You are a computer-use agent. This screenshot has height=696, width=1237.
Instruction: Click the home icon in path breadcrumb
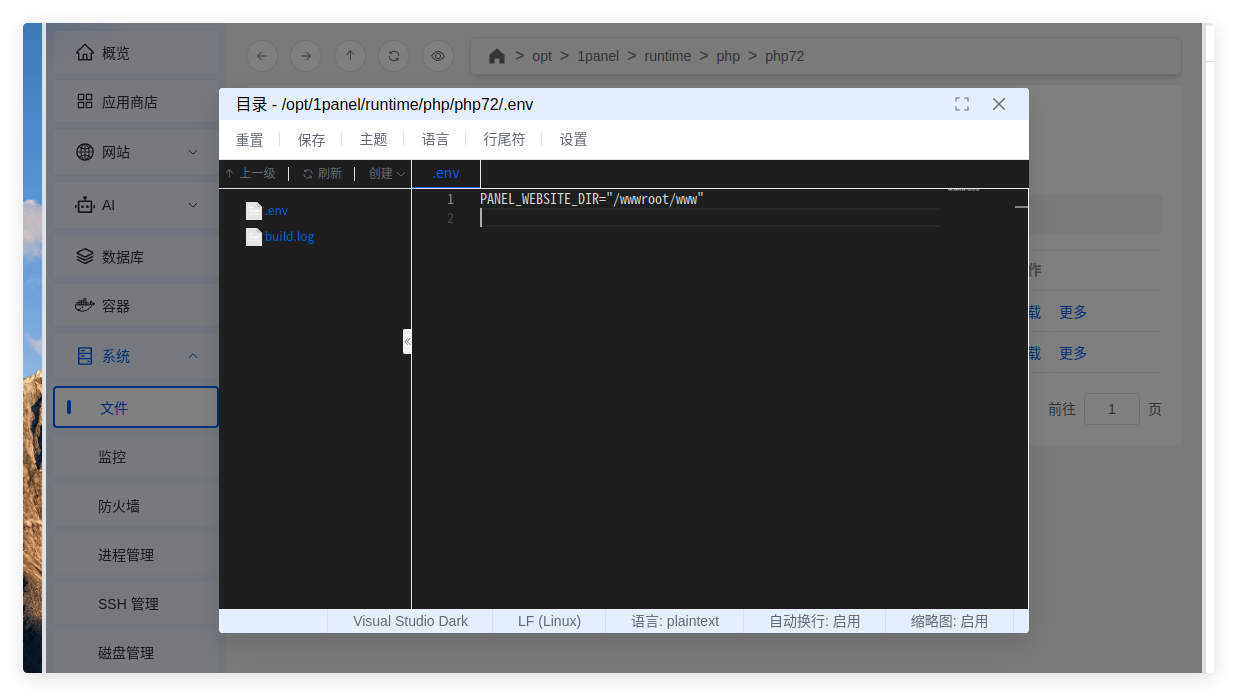(496, 56)
